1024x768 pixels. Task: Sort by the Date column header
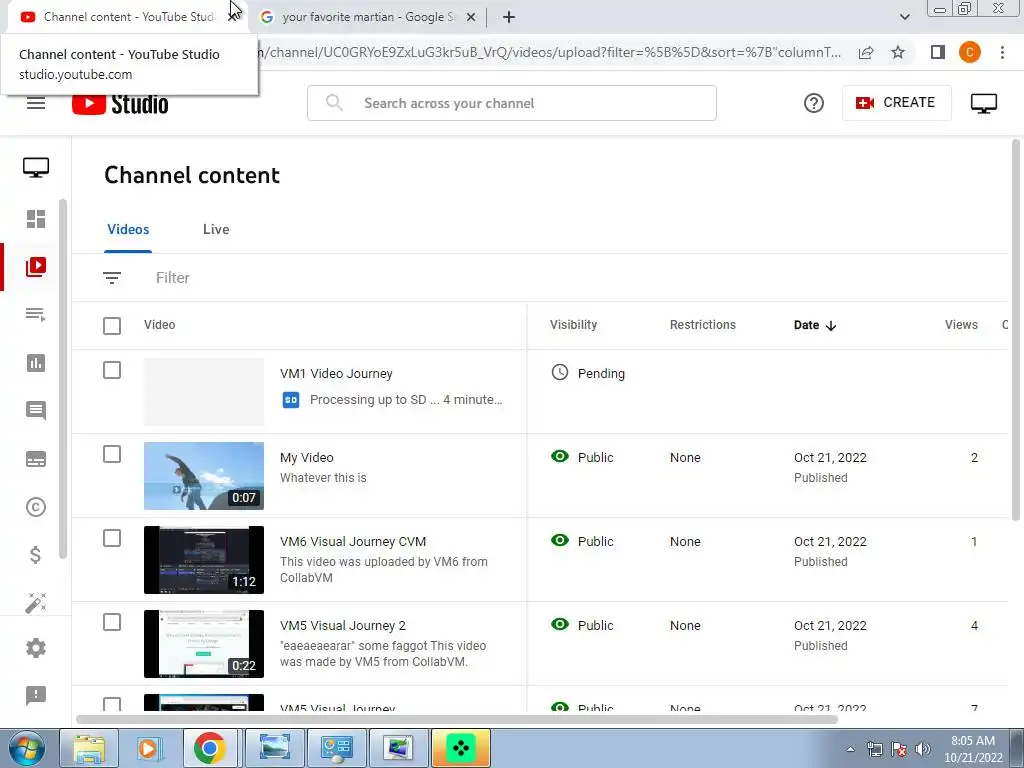[814, 325]
